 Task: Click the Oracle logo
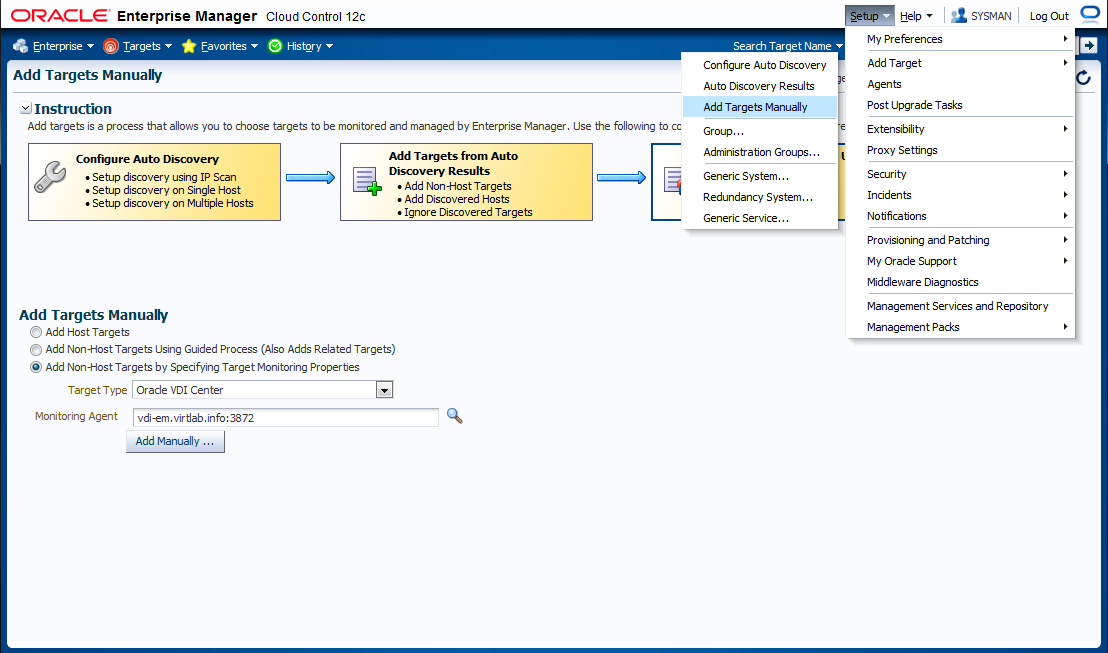tap(60, 16)
